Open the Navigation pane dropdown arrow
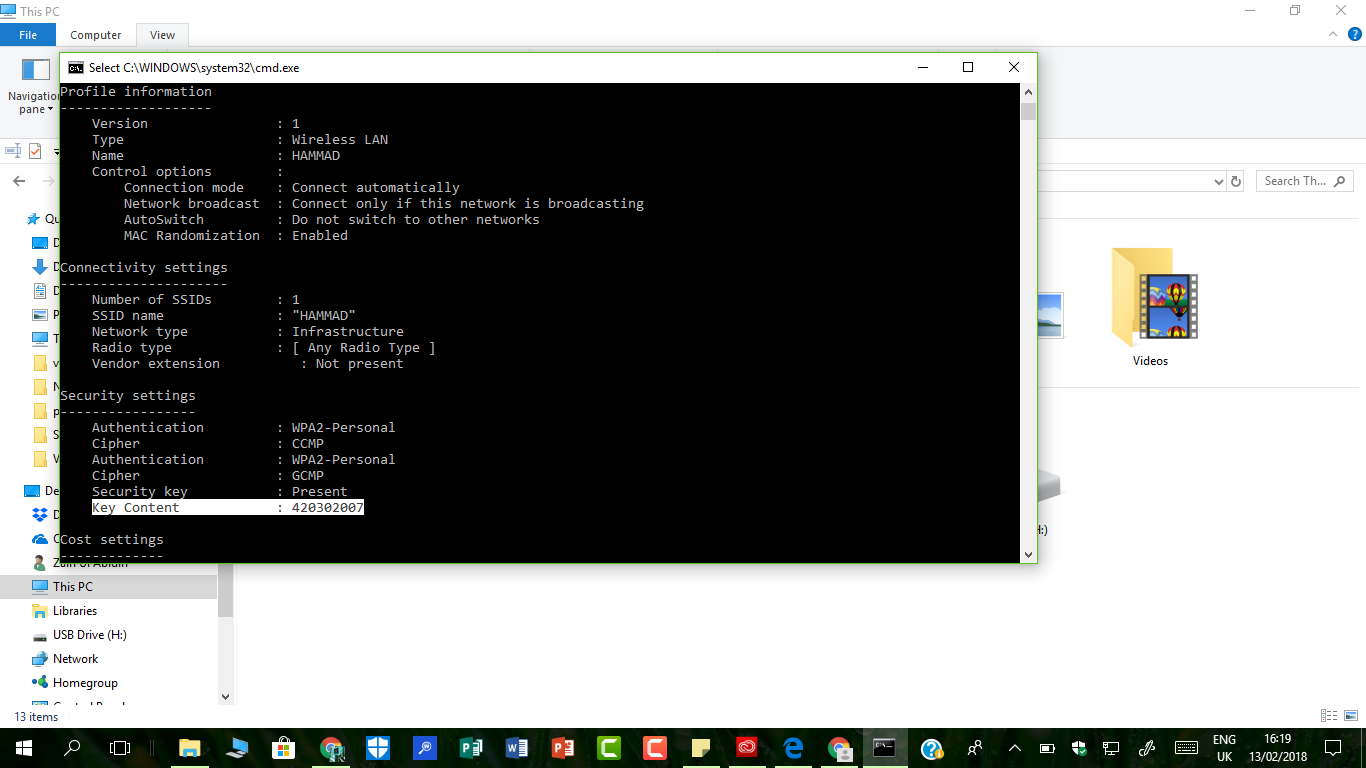 pyautogui.click(x=52, y=109)
